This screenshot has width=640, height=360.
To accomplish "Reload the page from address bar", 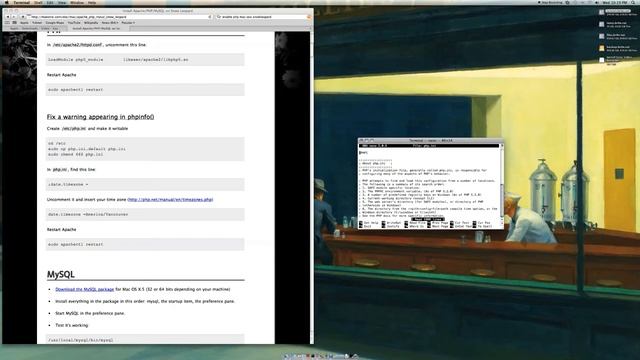I will coord(210,17).
